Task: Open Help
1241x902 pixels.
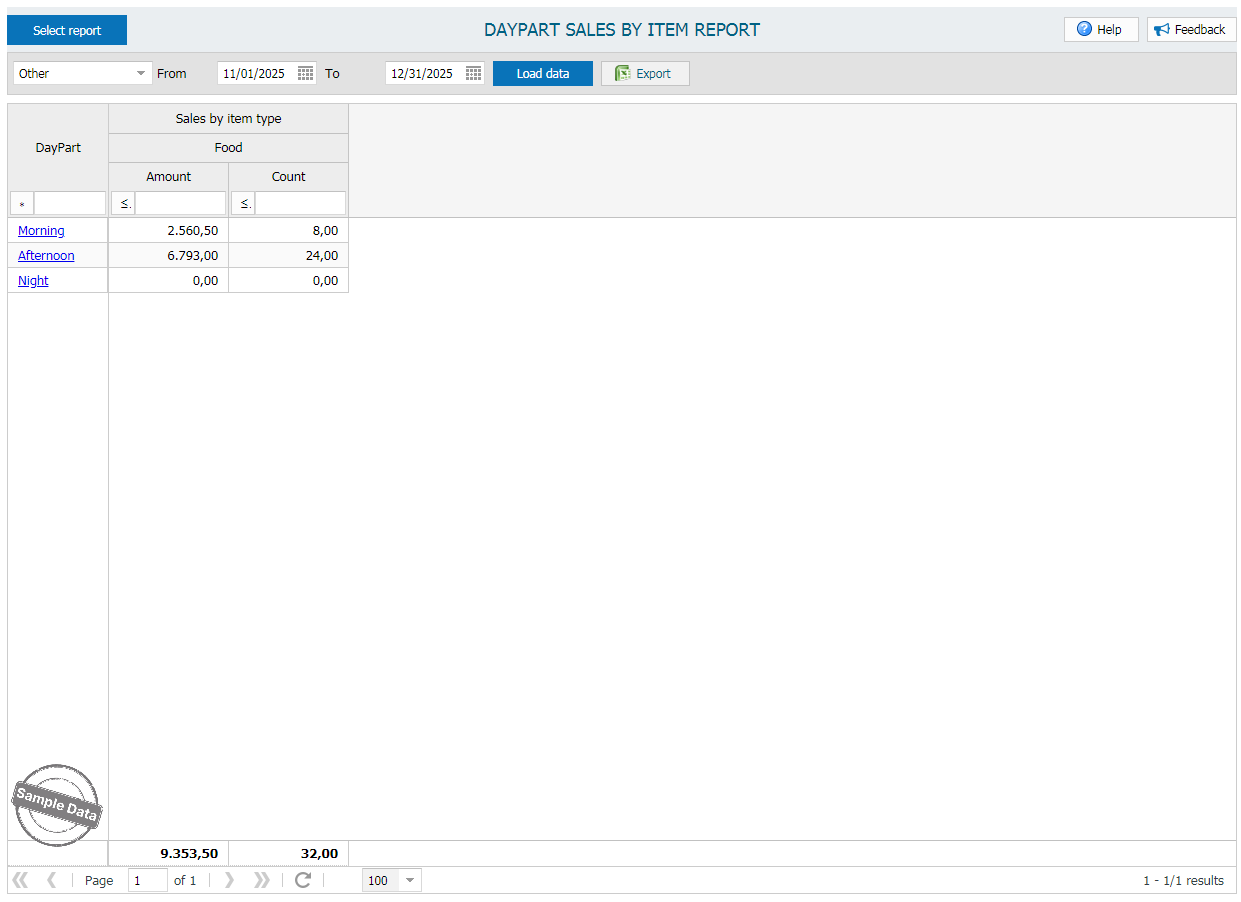Action: [1100, 30]
